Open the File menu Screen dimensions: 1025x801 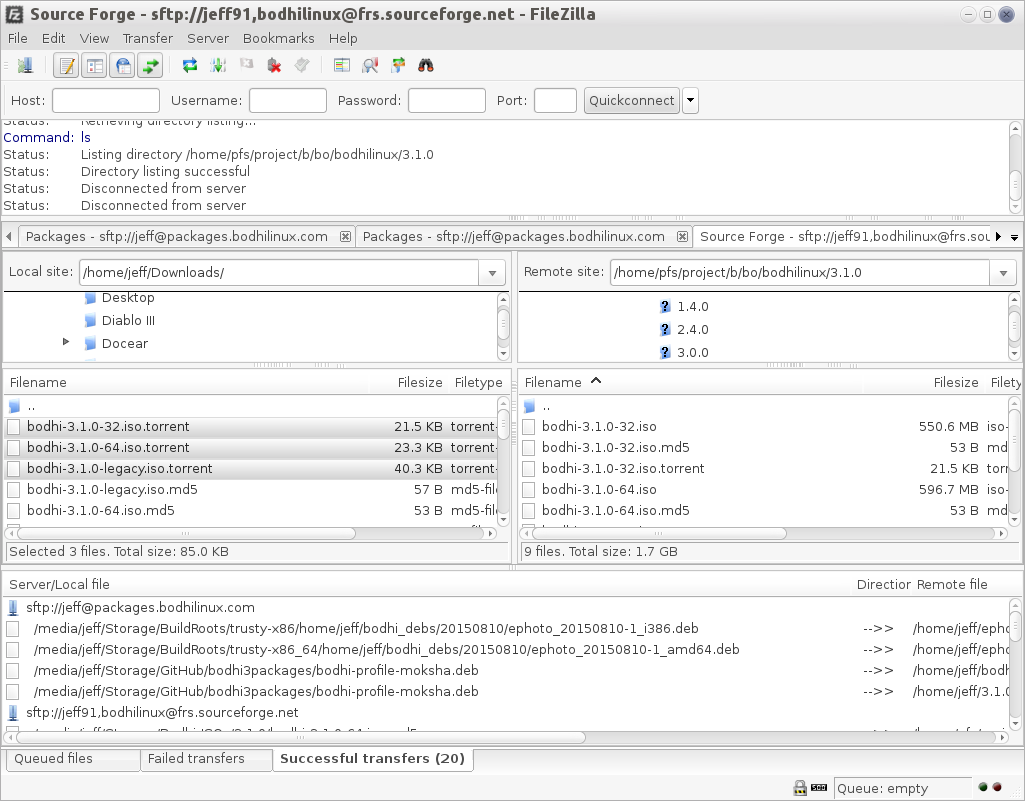click(18, 39)
